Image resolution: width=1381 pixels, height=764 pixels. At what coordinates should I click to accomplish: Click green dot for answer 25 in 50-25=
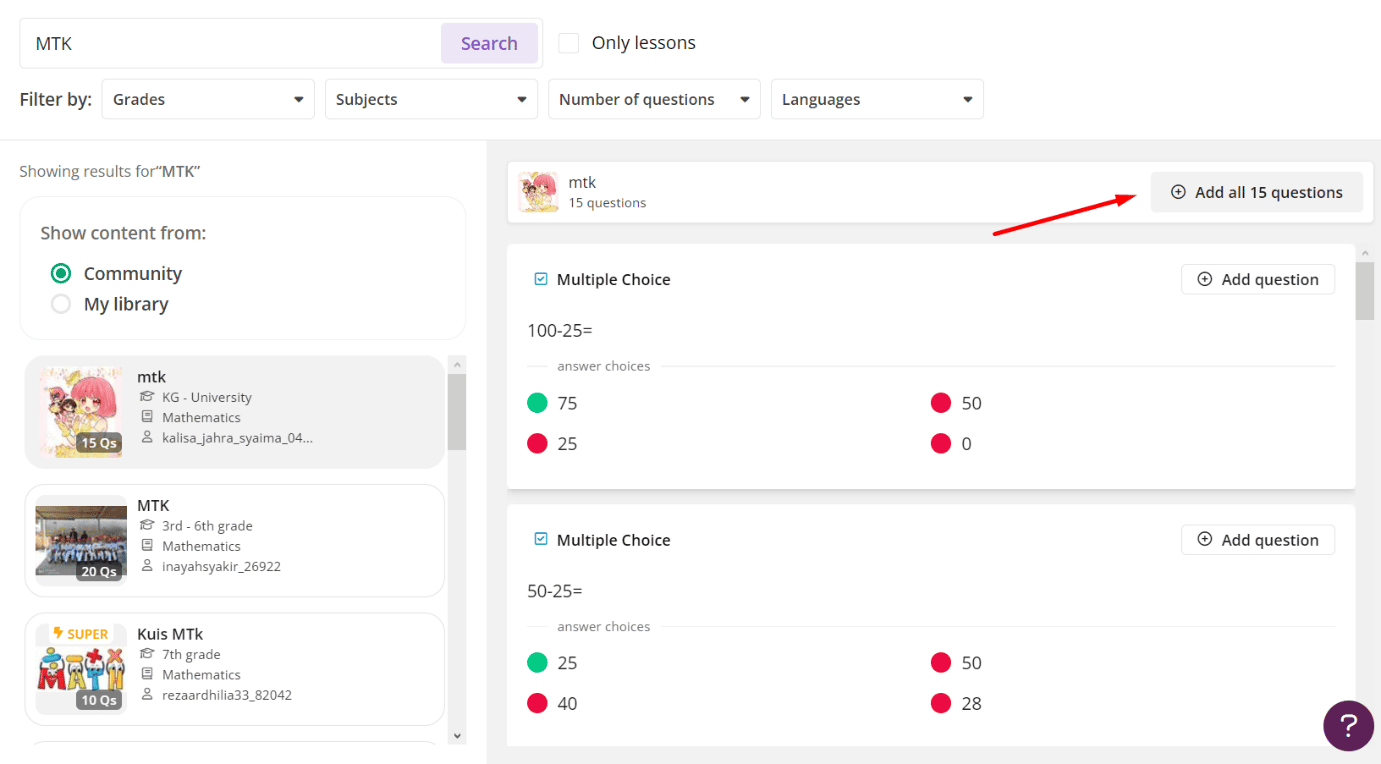pyautogui.click(x=537, y=662)
